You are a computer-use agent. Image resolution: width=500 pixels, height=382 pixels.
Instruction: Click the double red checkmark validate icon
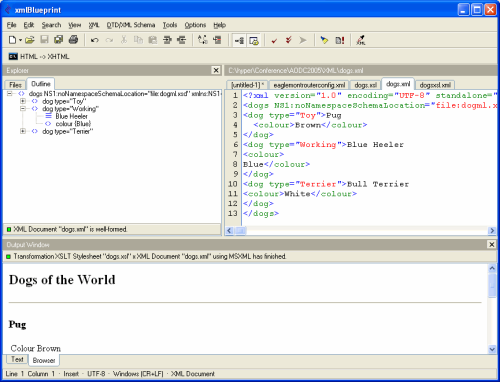click(289, 40)
